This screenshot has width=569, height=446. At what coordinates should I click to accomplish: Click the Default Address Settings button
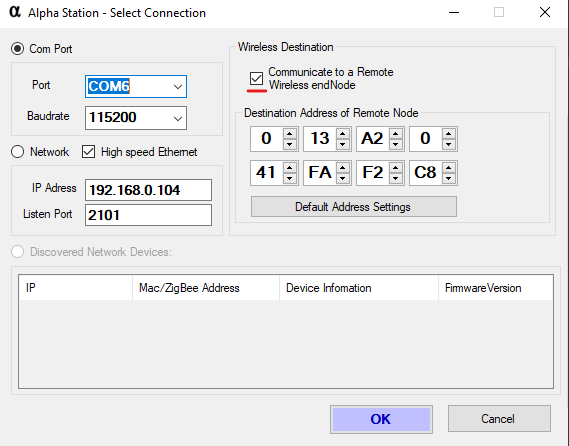pos(354,207)
